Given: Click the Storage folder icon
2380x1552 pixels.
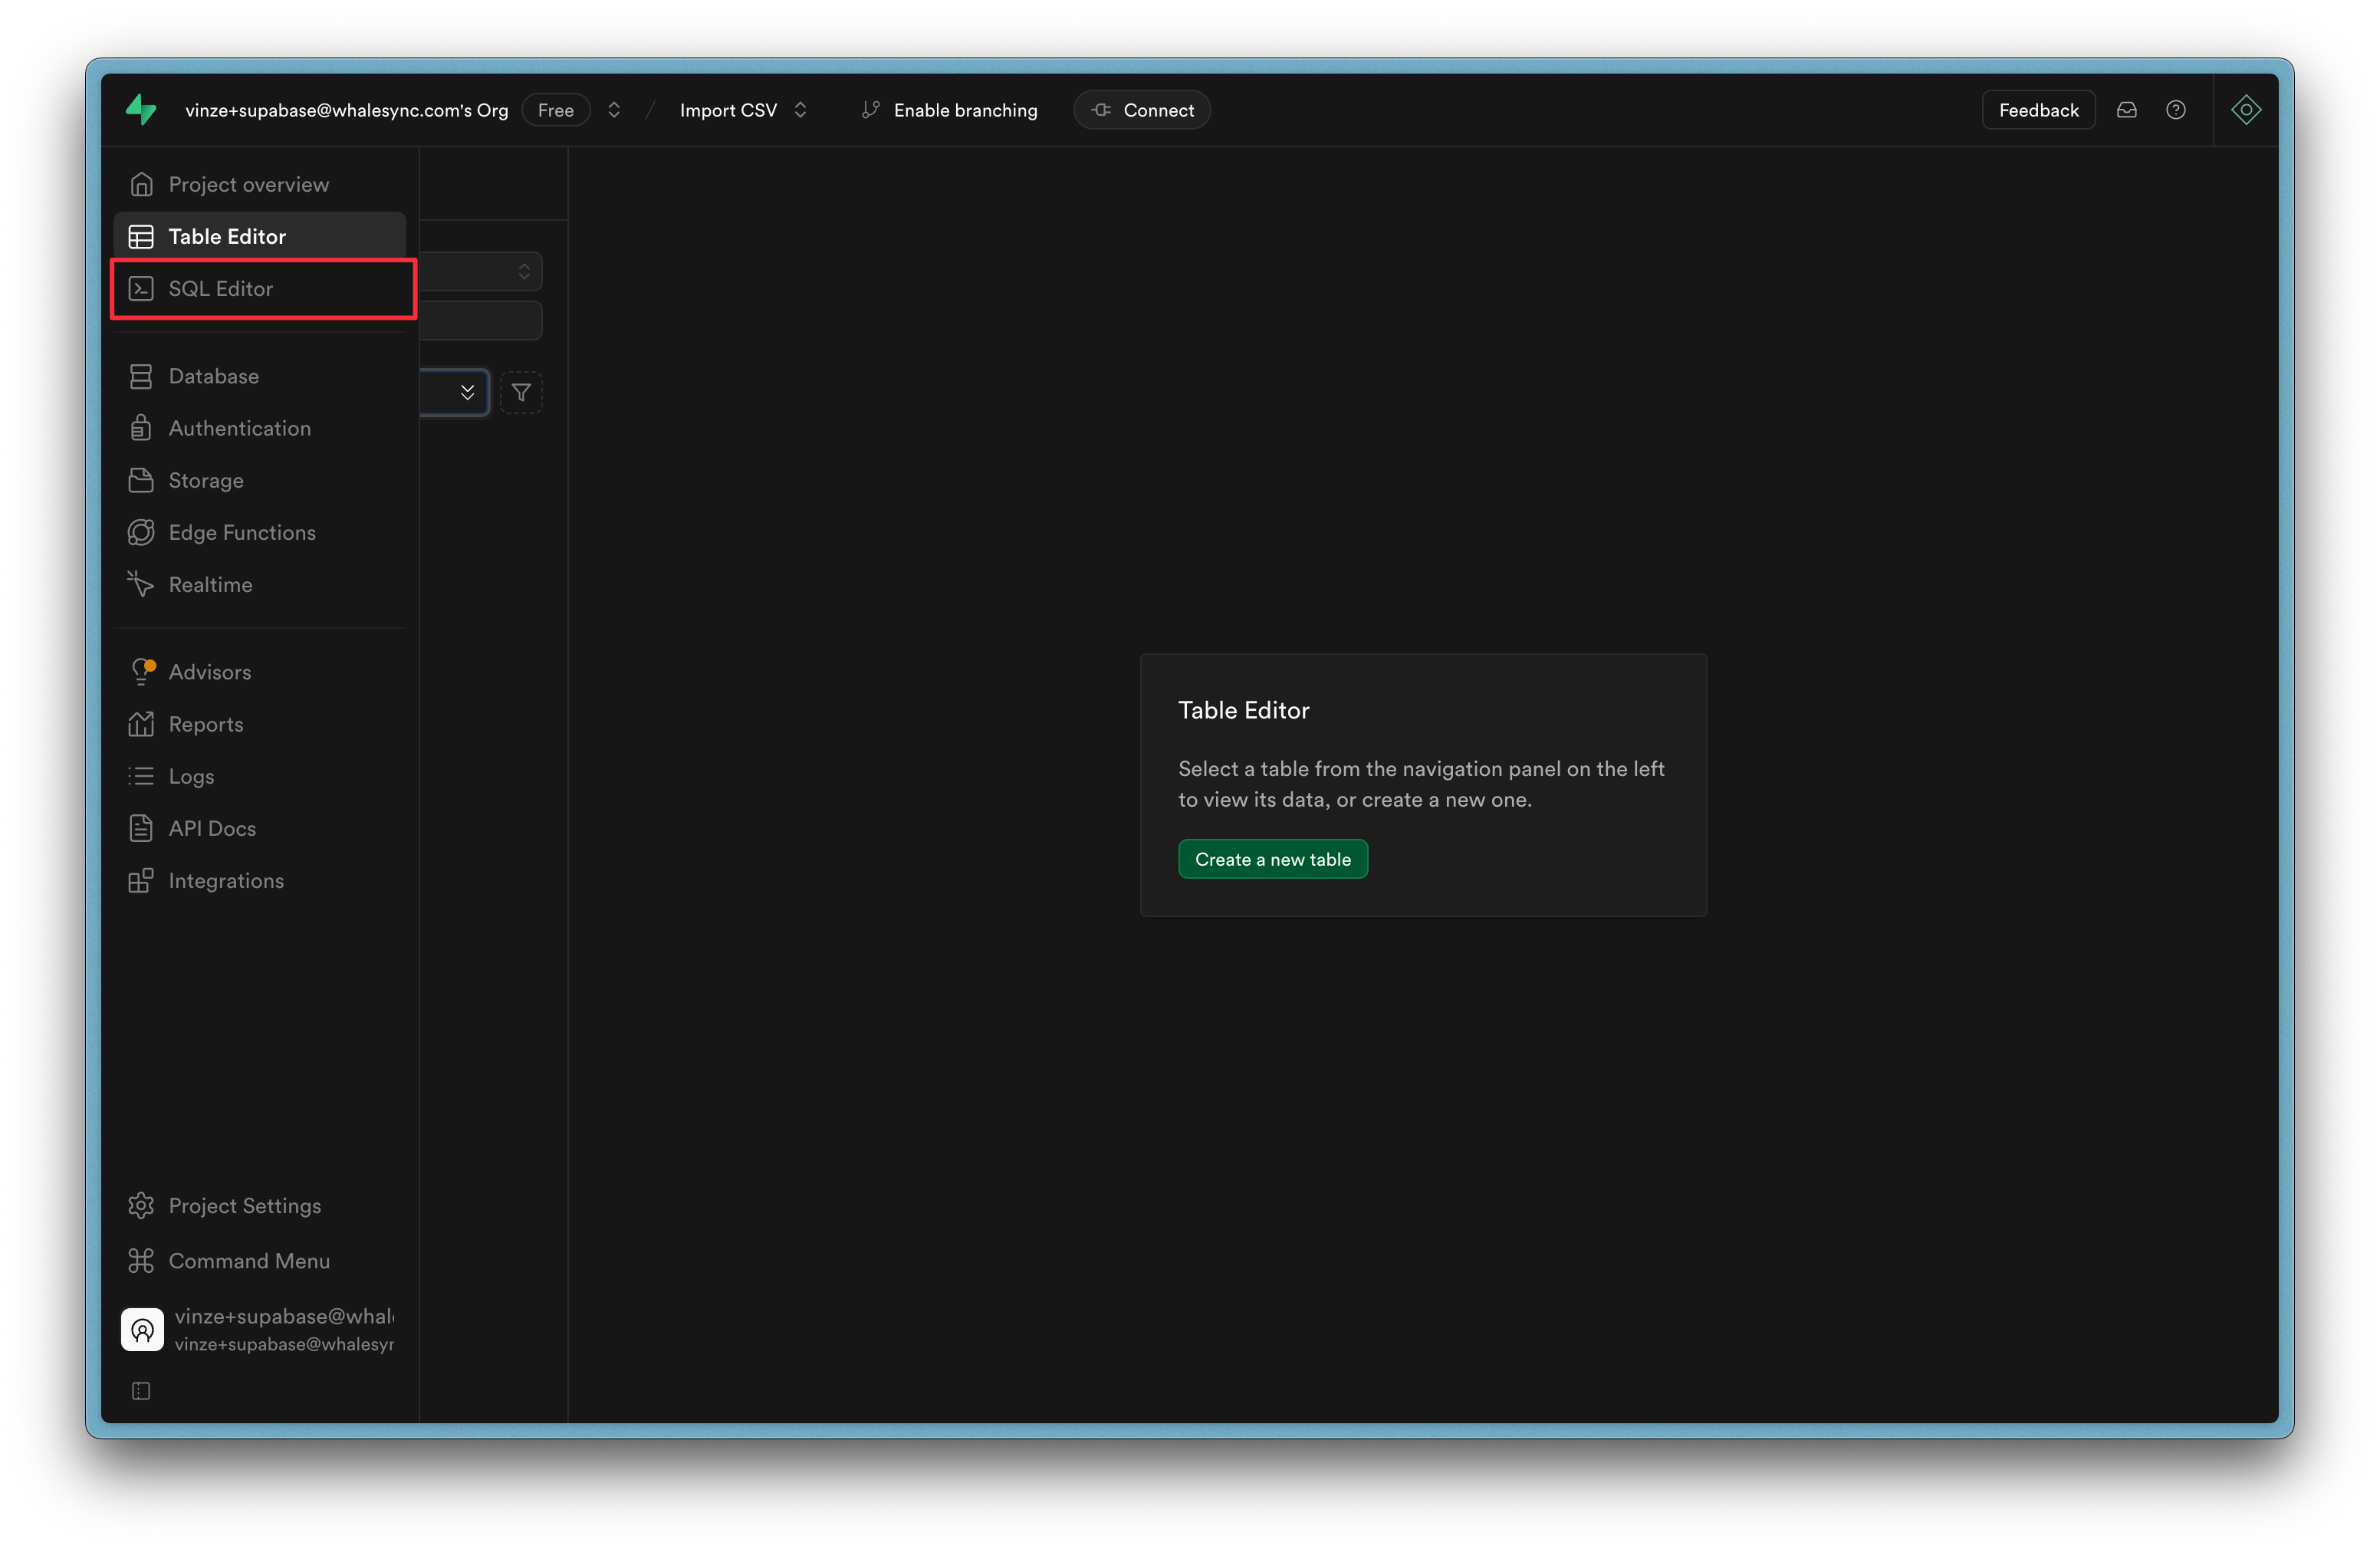Looking at the screenshot, I should coord(141,480).
